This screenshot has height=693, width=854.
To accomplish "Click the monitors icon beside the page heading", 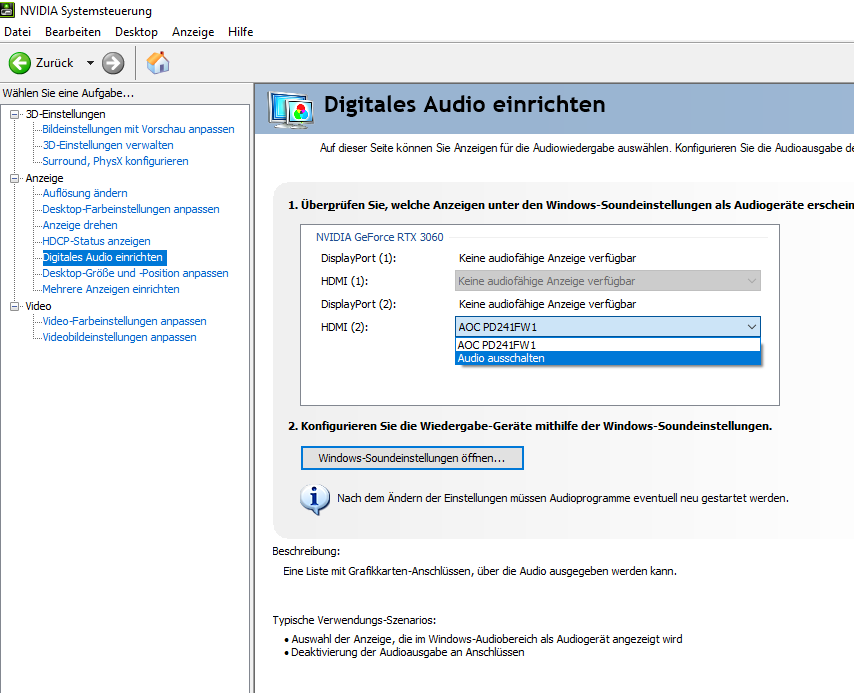I will click(291, 110).
